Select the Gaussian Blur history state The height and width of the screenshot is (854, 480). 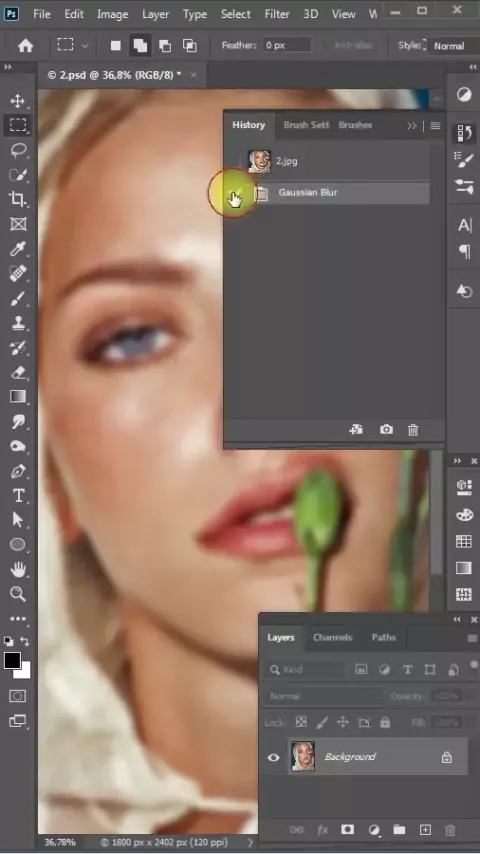[x=329, y=193]
